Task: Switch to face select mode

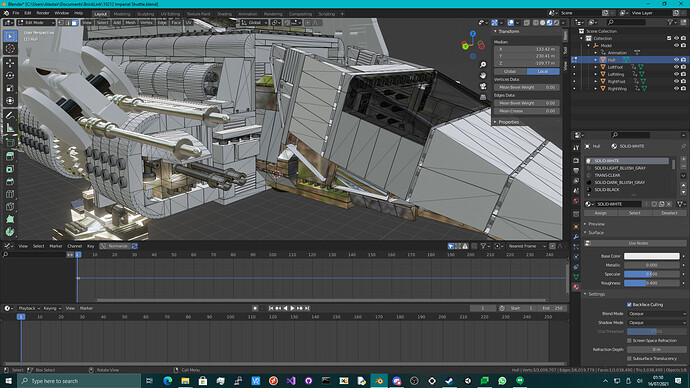Action: 75,22
